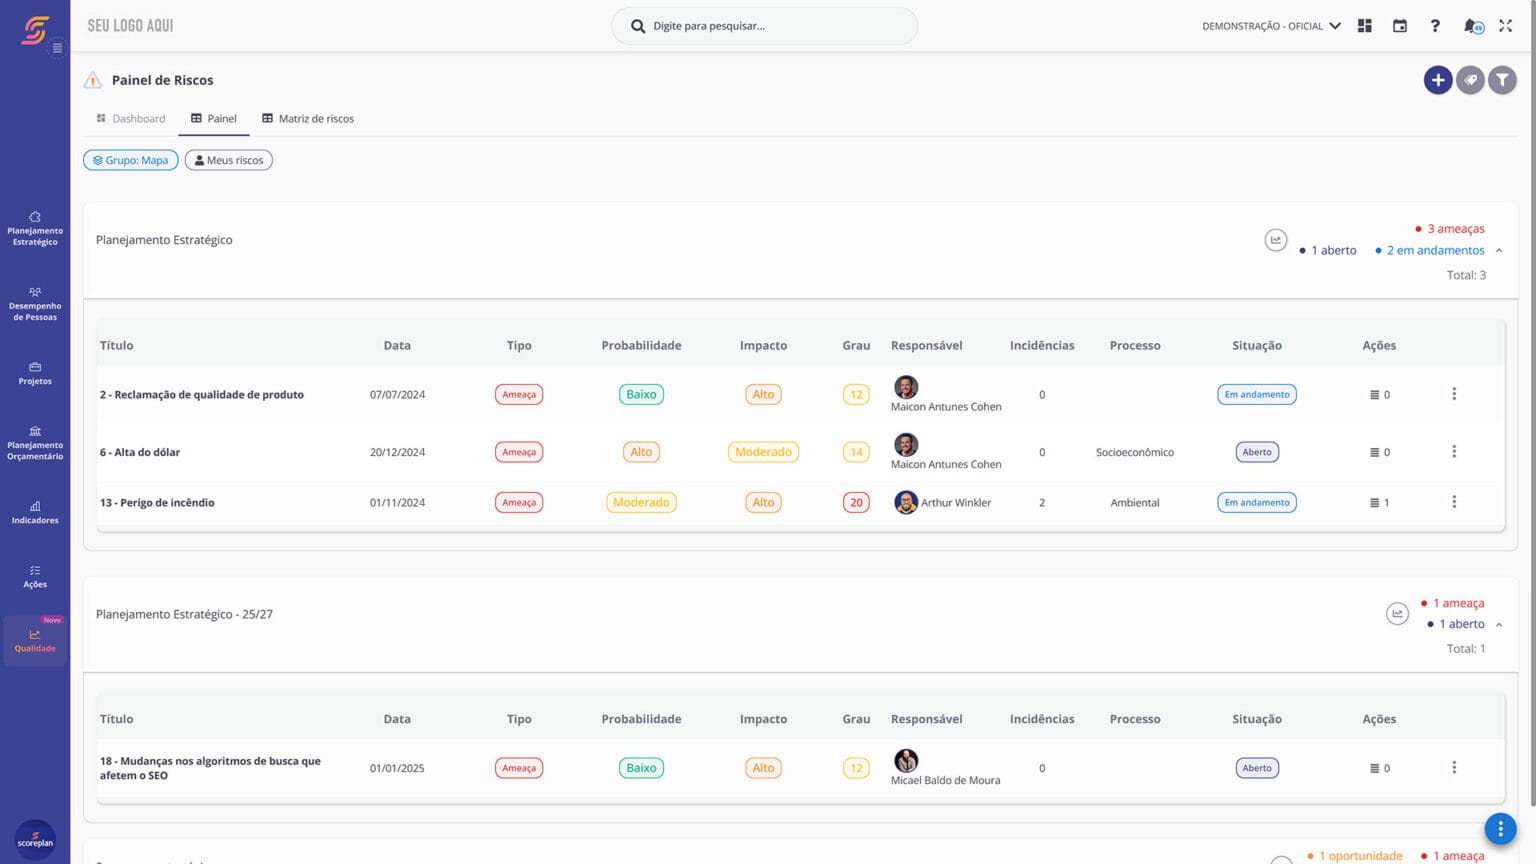The height and width of the screenshot is (864, 1536).
Task: Open the help icon in the top bar
Action: 1435,26
